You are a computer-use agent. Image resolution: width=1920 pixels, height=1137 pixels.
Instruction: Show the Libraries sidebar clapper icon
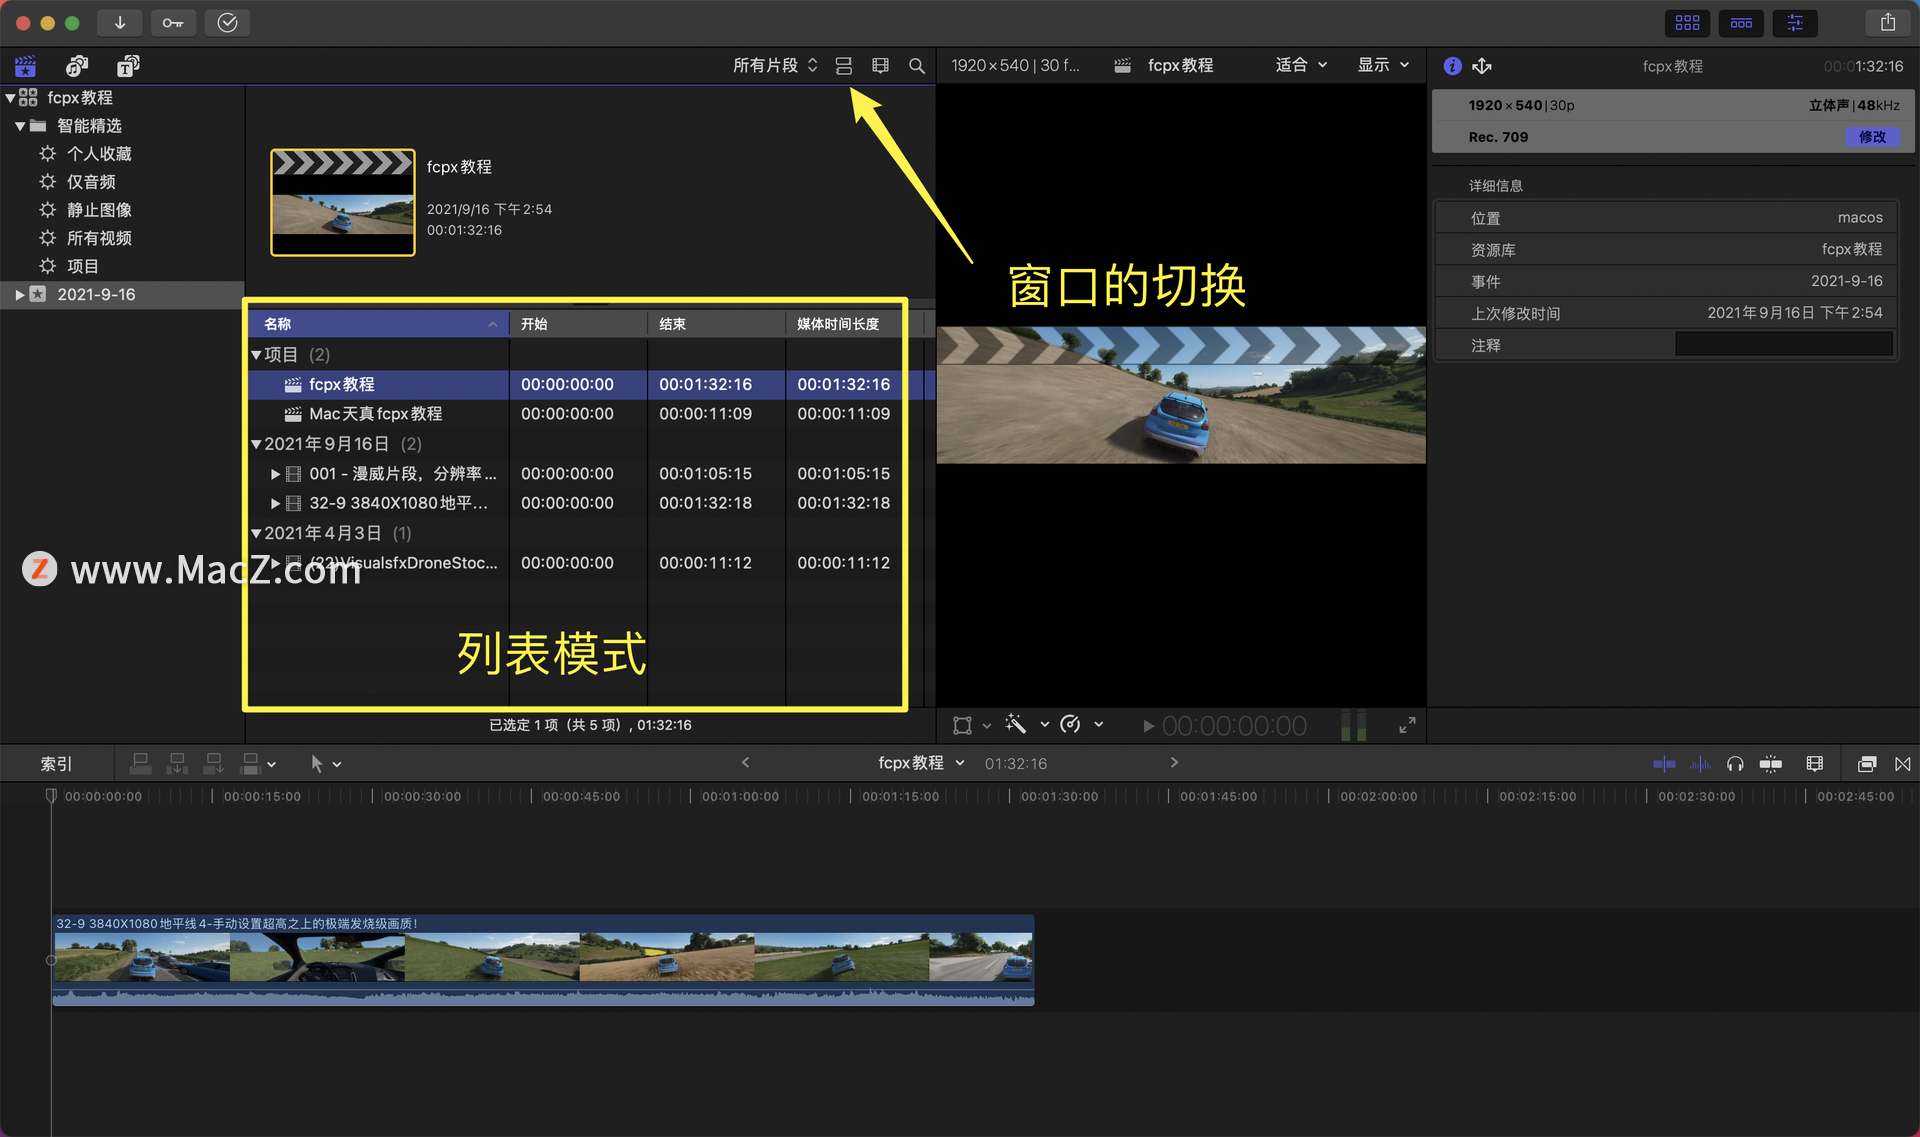pos(25,66)
